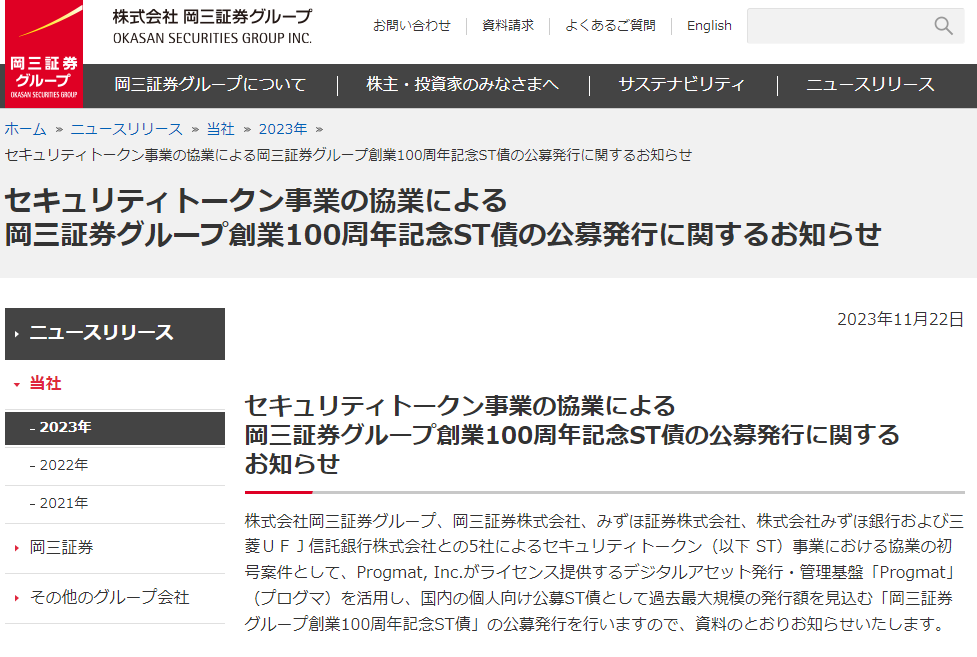Click the ニュースリリース sidebar heading
This screenshot has height=657, width=977.
pos(115,333)
